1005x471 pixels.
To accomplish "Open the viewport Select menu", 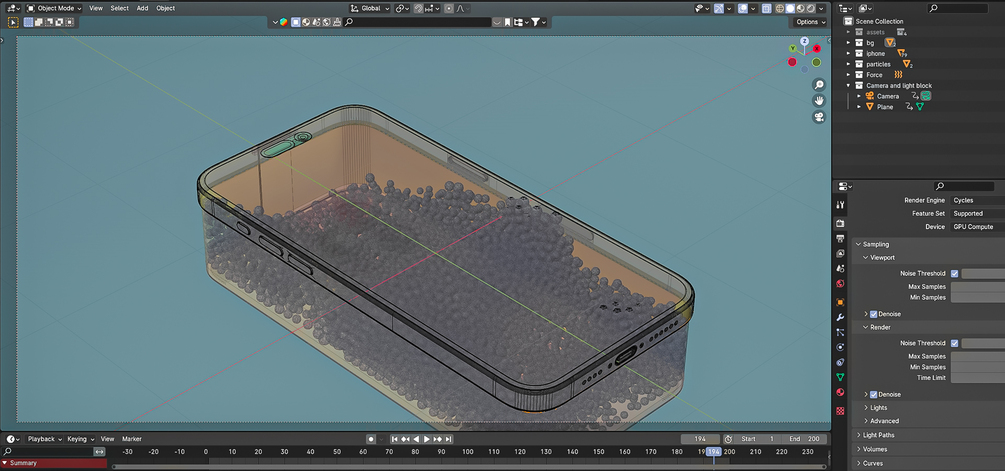I will 119,8.
